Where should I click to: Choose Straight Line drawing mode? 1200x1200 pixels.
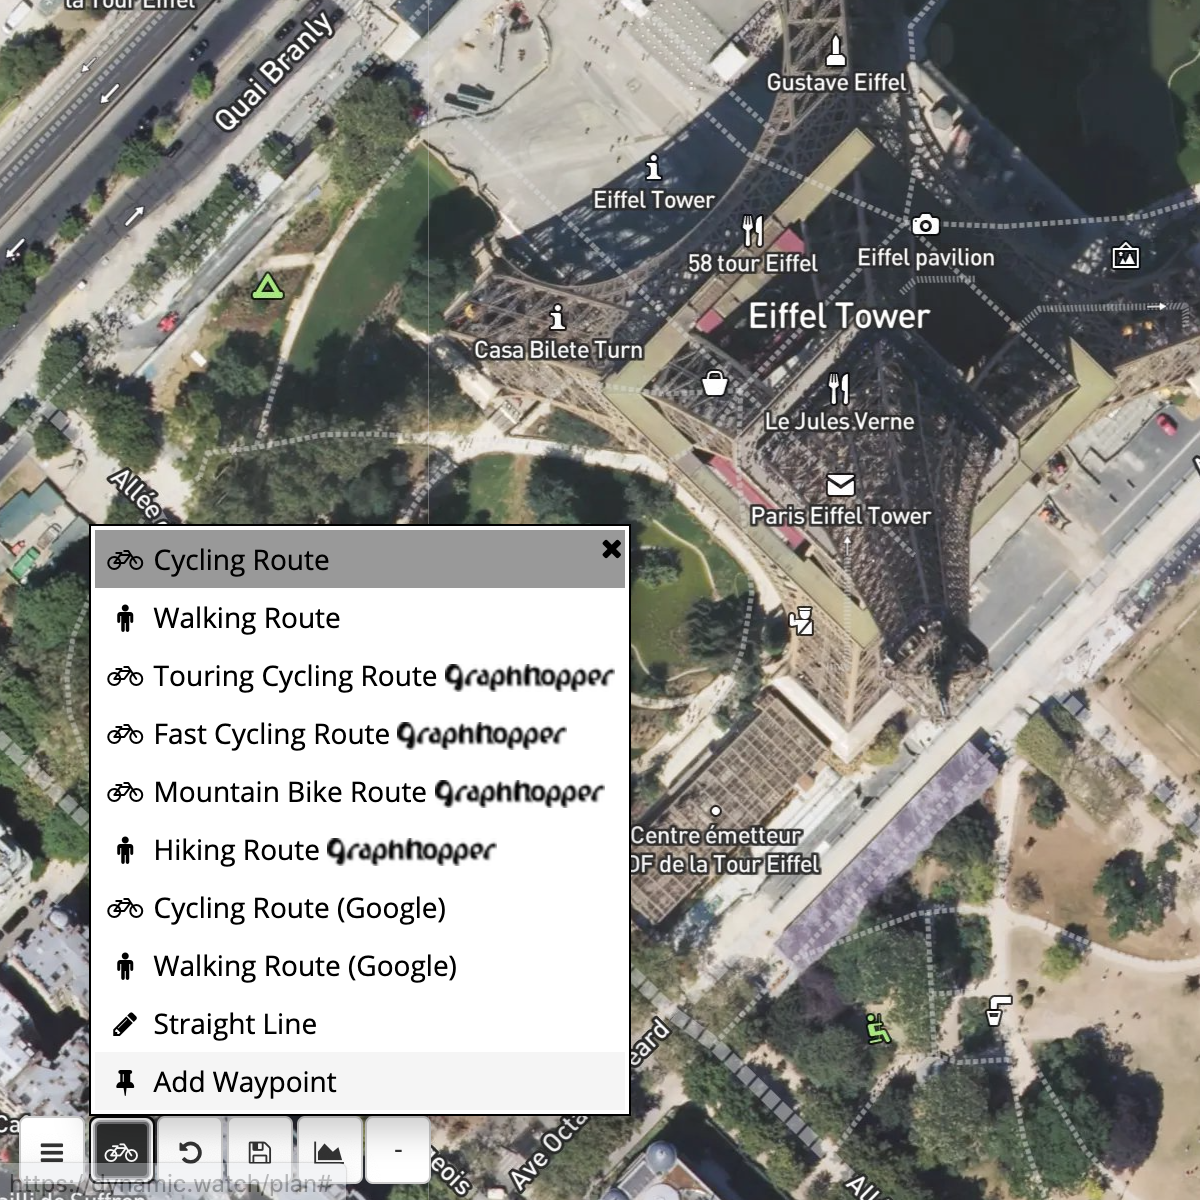[x=235, y=1025]
